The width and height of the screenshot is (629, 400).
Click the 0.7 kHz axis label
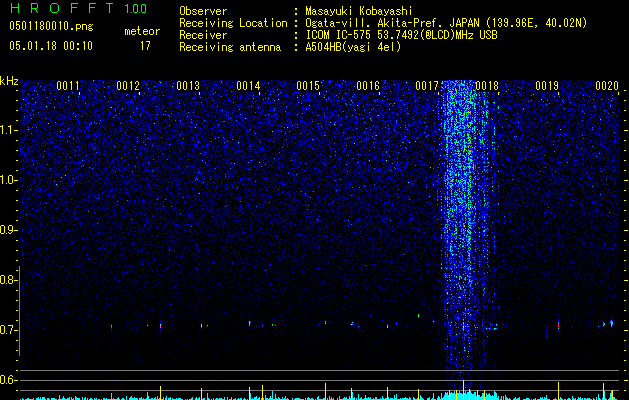tap(8, 330)
